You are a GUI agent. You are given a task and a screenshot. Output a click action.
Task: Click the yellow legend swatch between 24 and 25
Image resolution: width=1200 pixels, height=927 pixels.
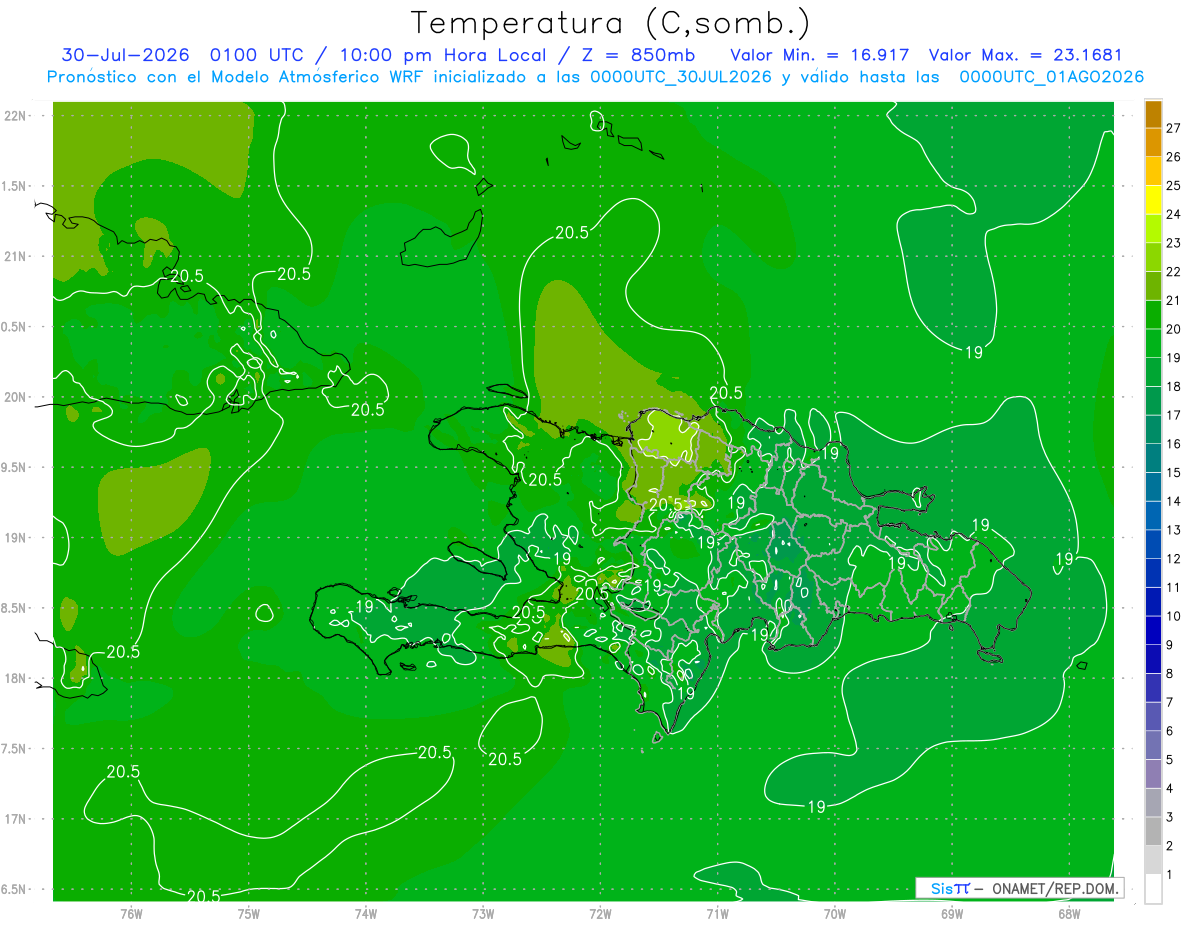click(1153, 200)
